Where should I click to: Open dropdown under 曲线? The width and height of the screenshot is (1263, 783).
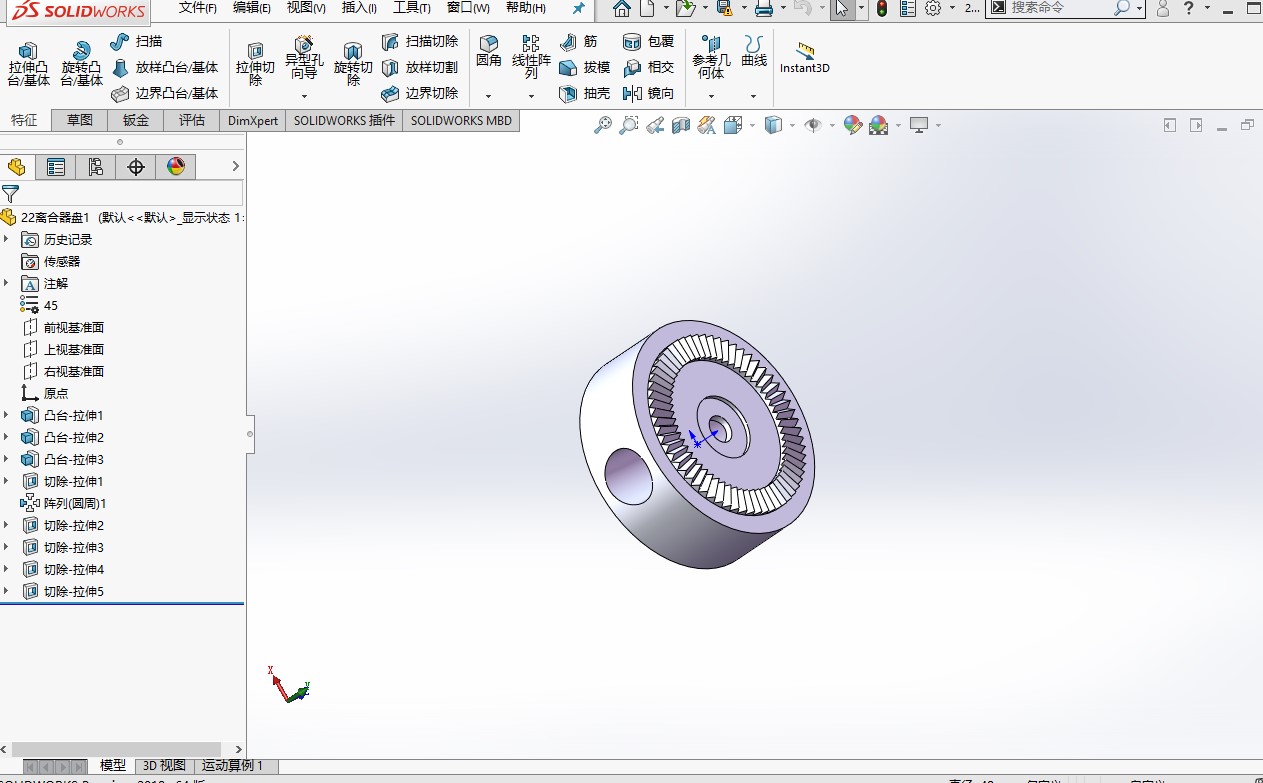pos(754,97)
